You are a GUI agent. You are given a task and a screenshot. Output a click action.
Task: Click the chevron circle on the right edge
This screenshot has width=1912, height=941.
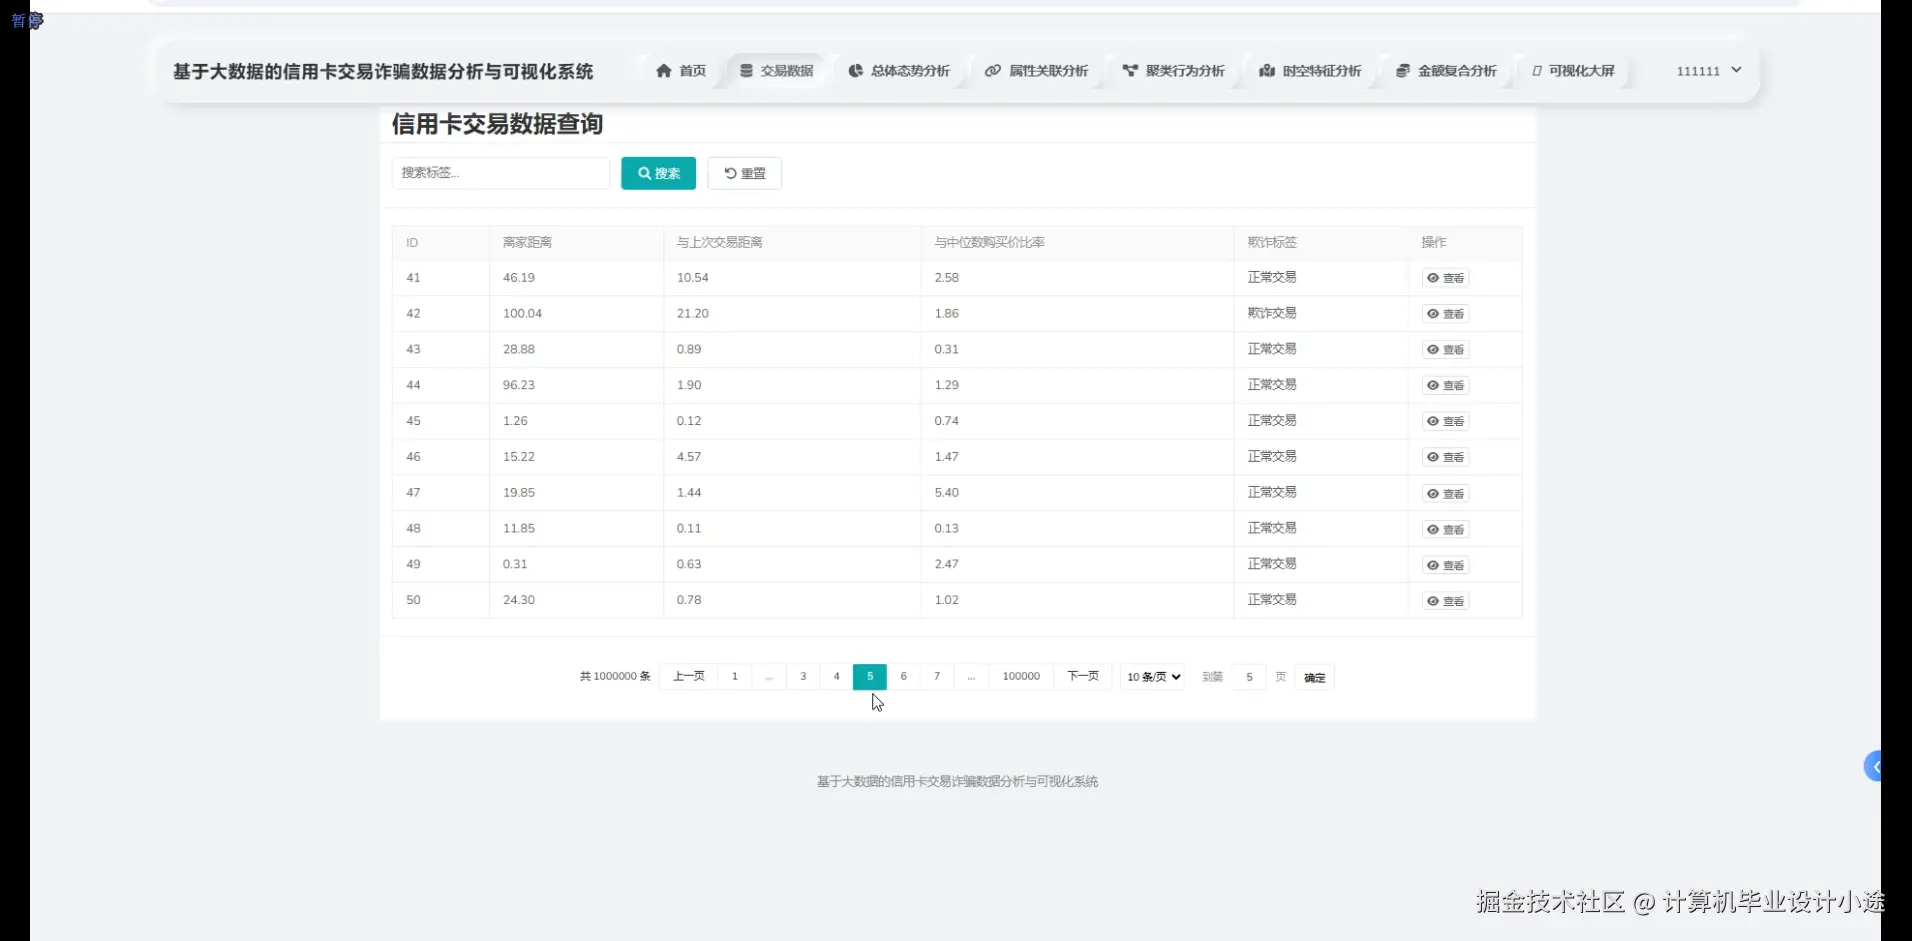1874,766
